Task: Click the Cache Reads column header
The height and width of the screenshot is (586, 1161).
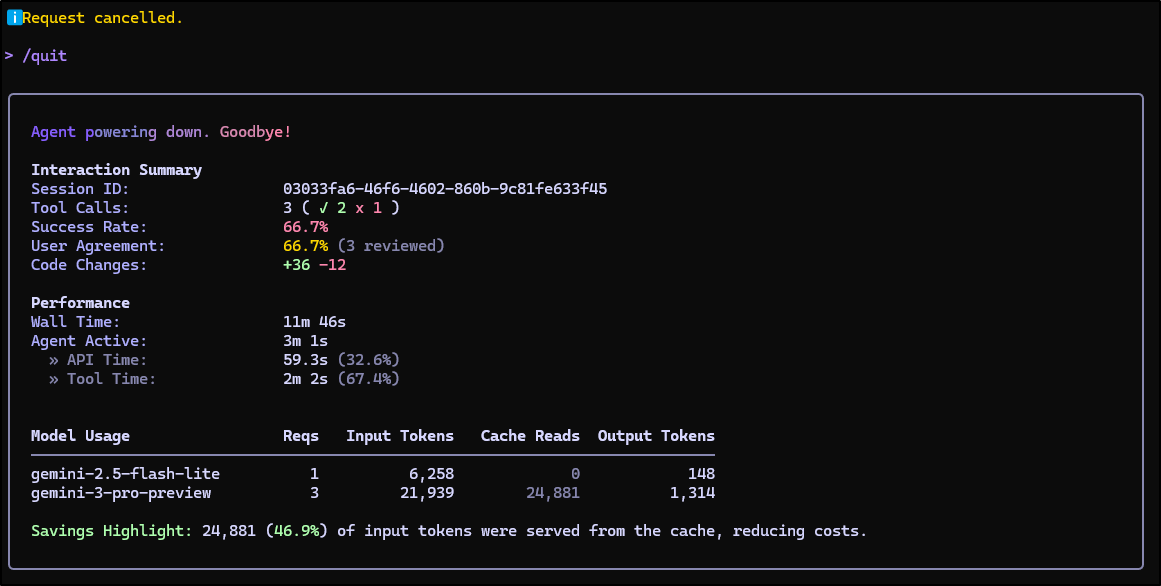Action: (530, 436)
